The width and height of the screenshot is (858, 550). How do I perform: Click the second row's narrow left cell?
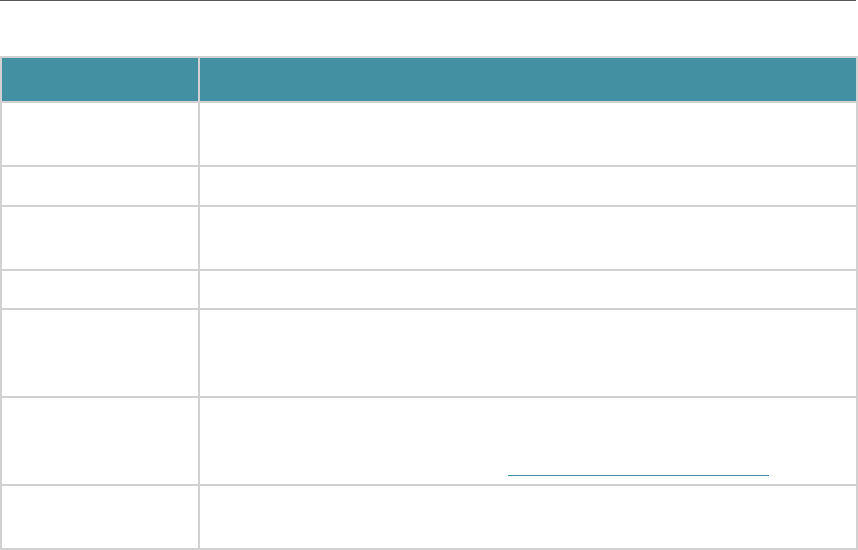point(99,185)
